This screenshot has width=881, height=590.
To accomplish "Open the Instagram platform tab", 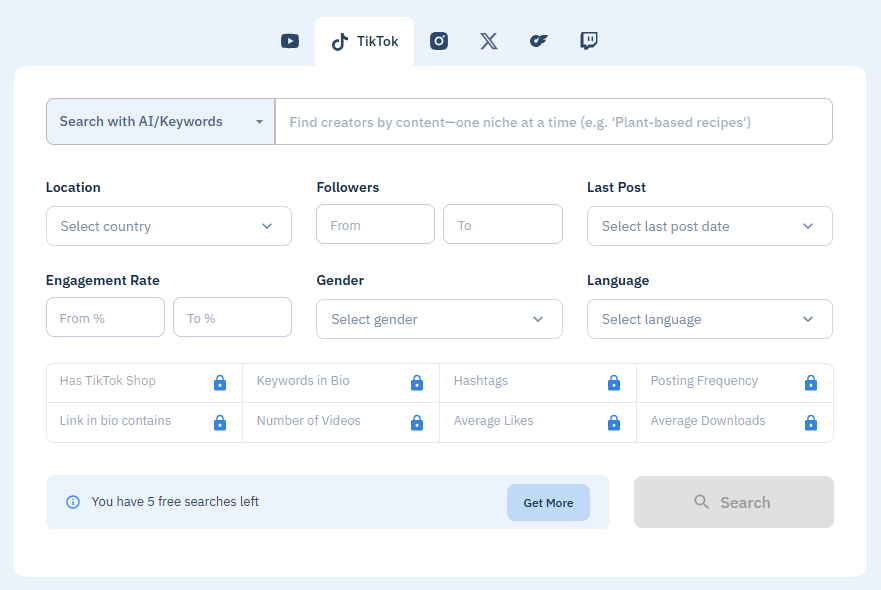I will coord(439,41).
